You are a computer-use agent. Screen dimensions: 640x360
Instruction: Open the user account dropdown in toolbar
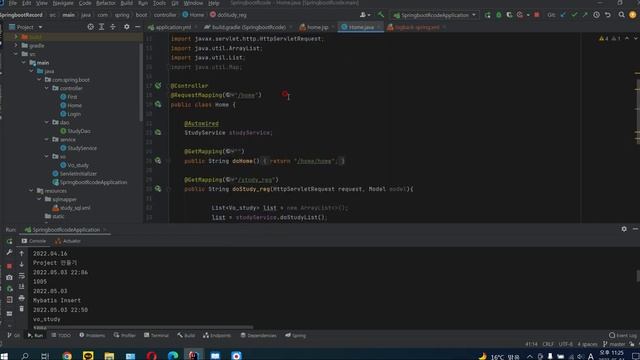(365, 15)
